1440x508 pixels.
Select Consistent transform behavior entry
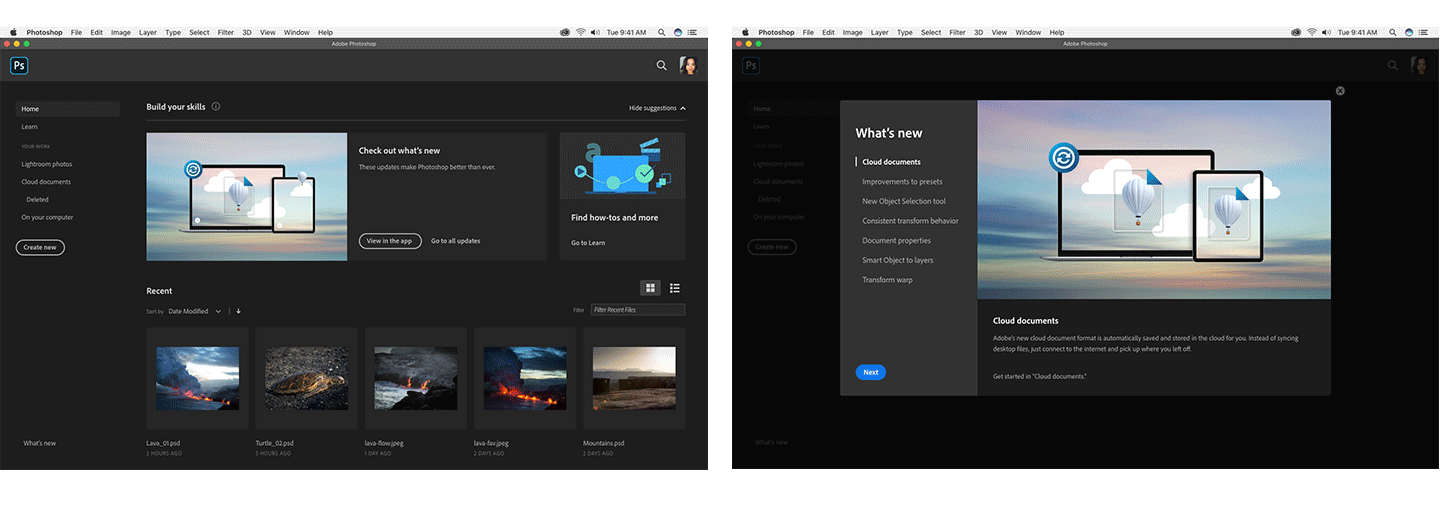click(911, 221)
